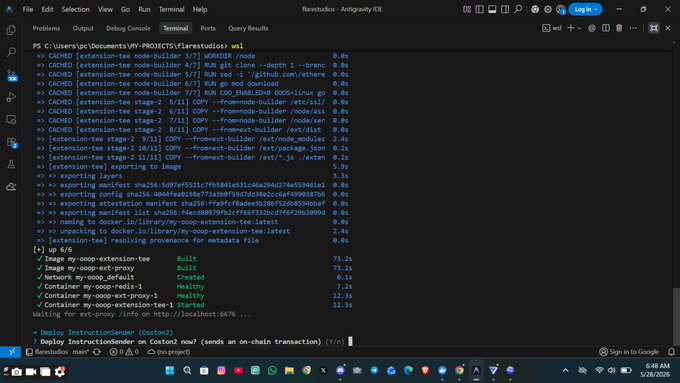The width and height of the screenshot is (680, 383).
Task: Open the Remote Explorer view
Action: tap(11, 120)
